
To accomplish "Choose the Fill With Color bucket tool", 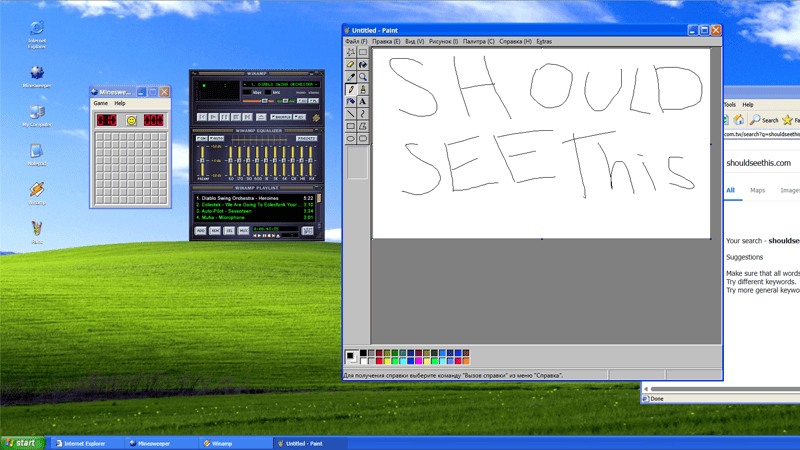I will [x=363, y=64].
